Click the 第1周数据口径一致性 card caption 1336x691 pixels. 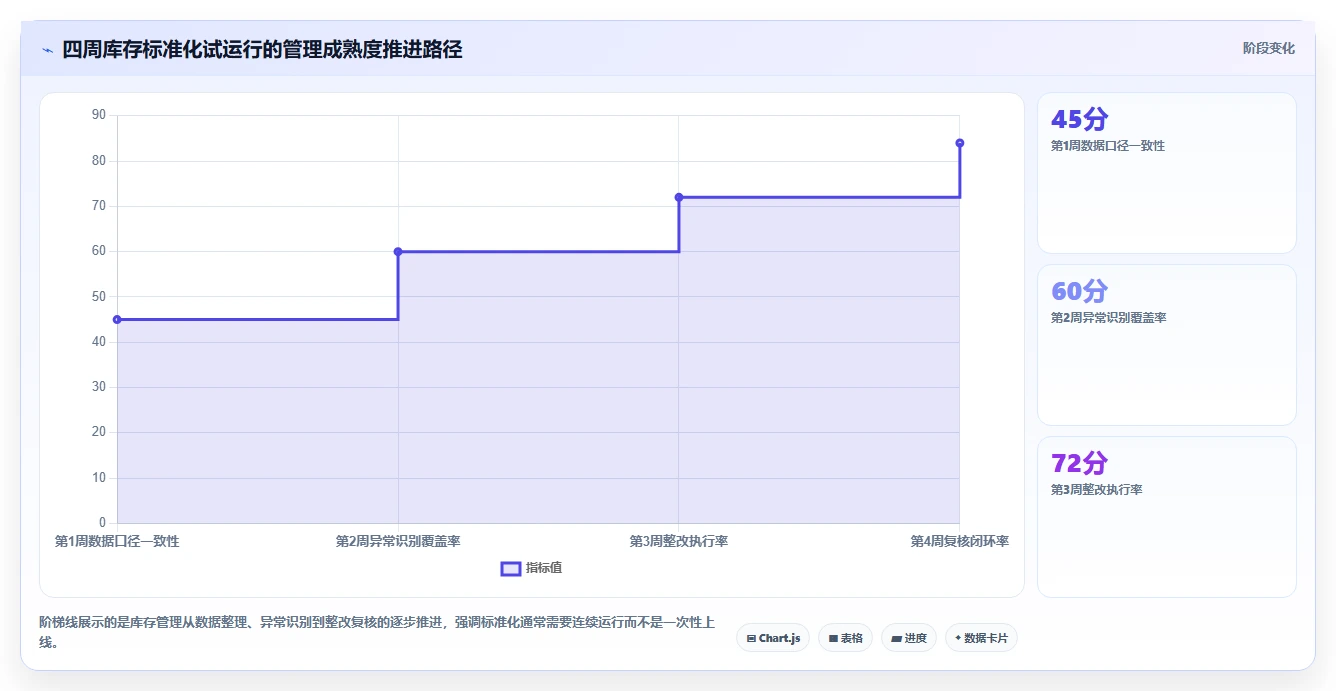[x=1108, y=146]
